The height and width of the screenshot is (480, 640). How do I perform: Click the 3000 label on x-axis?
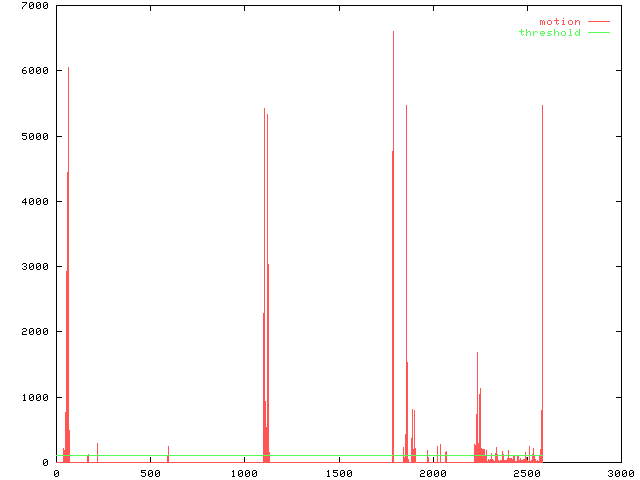620,472
